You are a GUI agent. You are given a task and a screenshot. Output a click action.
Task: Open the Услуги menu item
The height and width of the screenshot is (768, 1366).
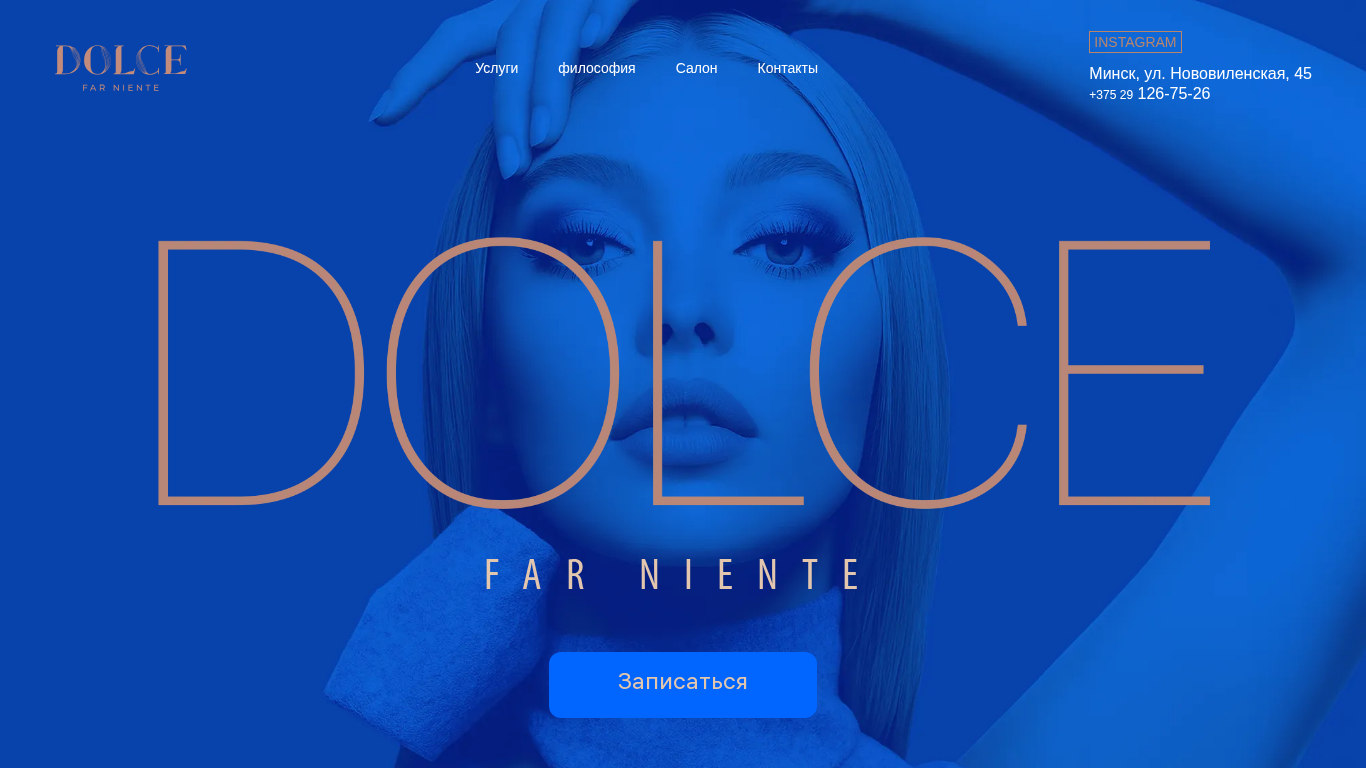tap(496, 68)
